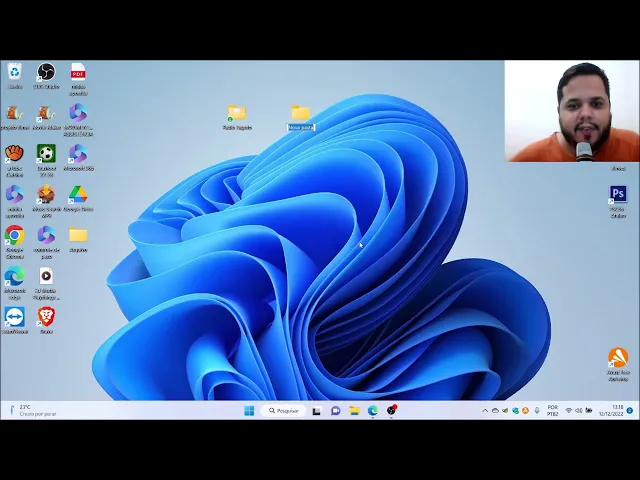Open Task View on the taskbar
The image size is (640, 480).
tap(316, 411)
